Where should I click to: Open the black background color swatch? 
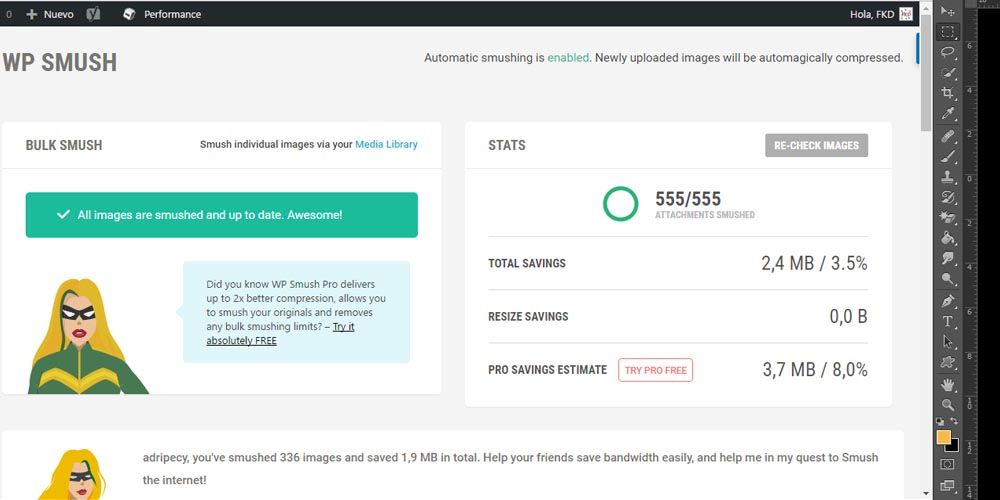point(954,447)
